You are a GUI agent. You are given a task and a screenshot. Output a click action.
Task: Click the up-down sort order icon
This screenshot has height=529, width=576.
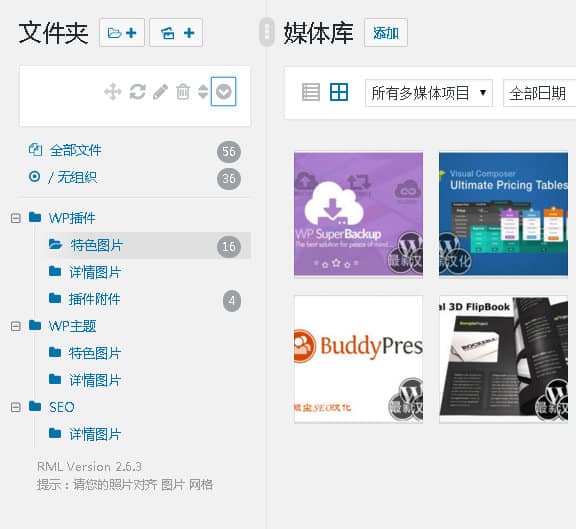pos(203,91)
